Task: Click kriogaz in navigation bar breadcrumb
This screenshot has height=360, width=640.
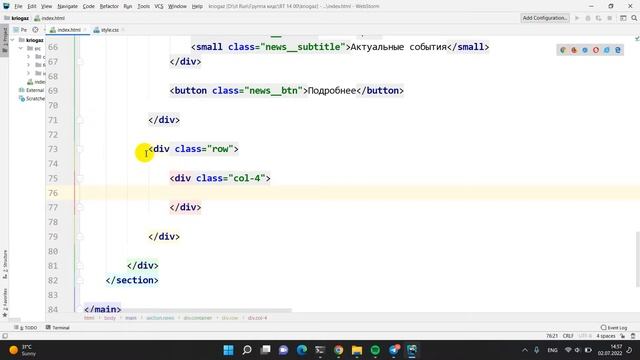Action: click(17, 18)
